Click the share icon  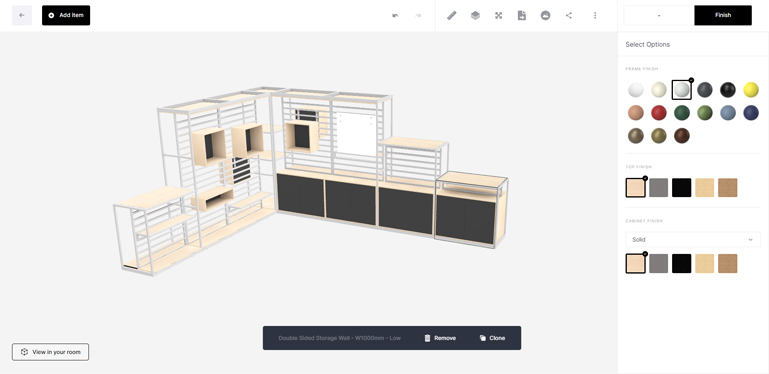(x=569, y=15)
